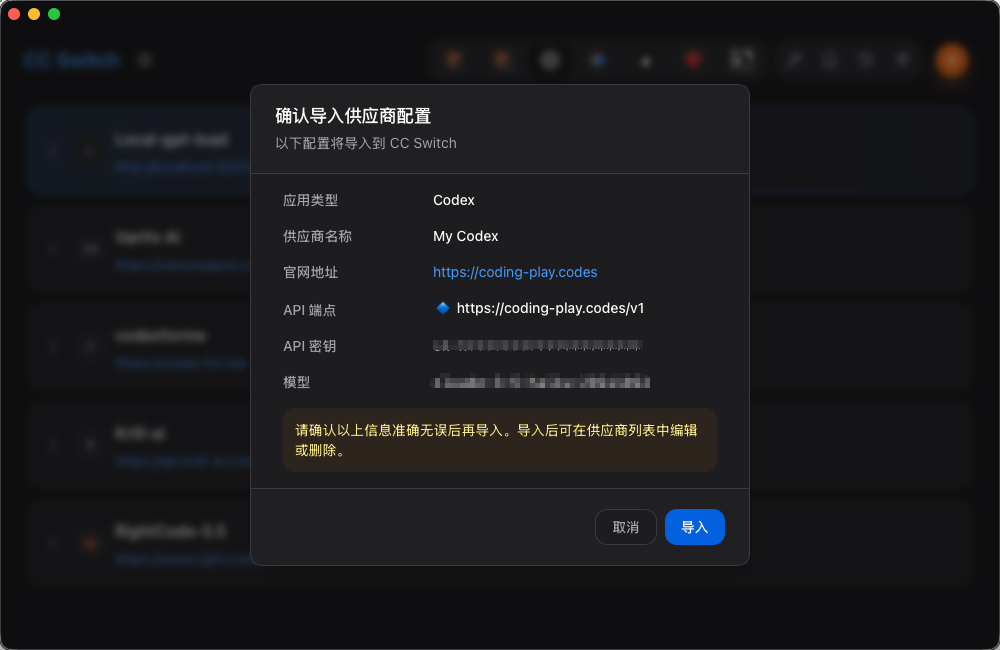The width and height of the screenshot is (1000, 650).
Task: Click the "My Codex" provider name value
Action: click(x=466, y=236)
